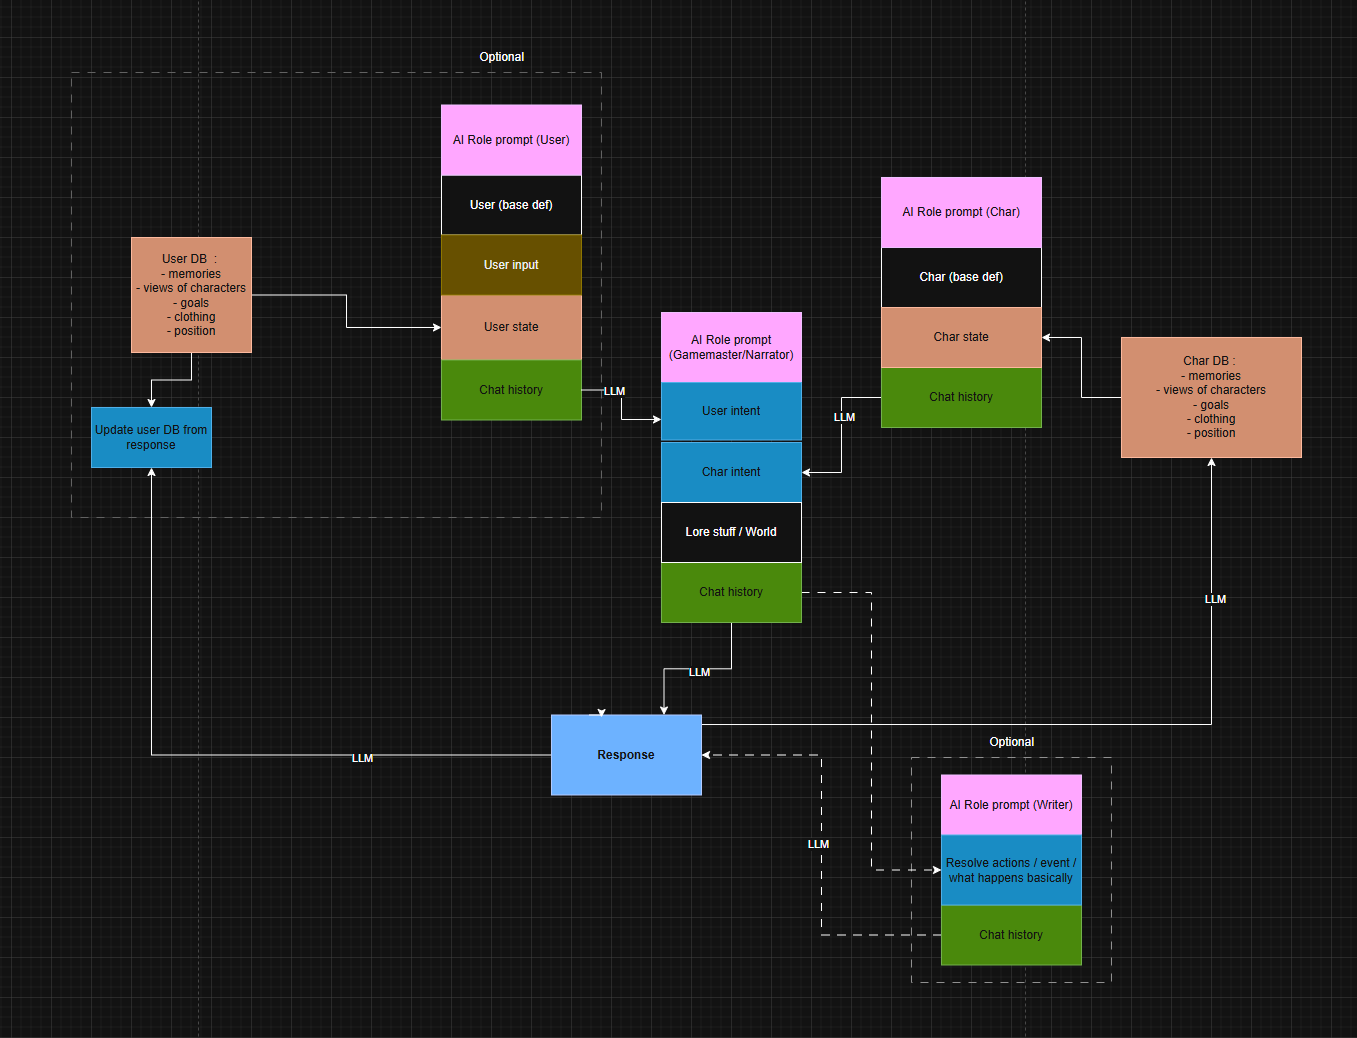Screen dimensions: 1357x1038
Task: Click Chat history under Char state
Action: (x=961, y=397)
